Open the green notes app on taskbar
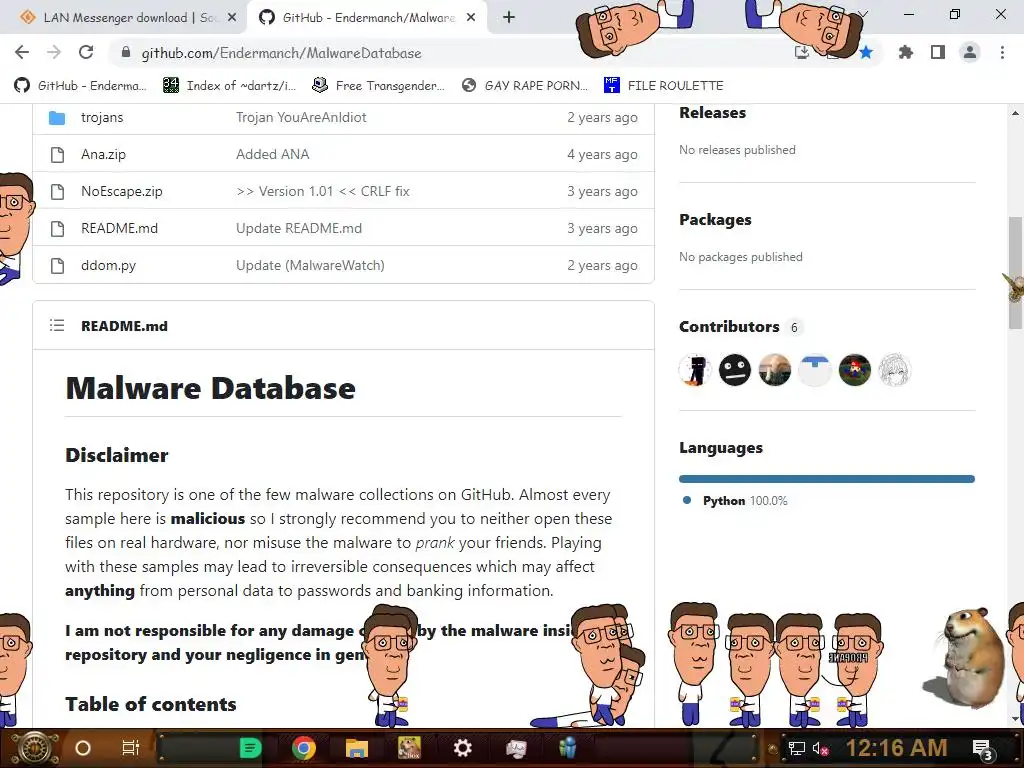 point(250,748)
